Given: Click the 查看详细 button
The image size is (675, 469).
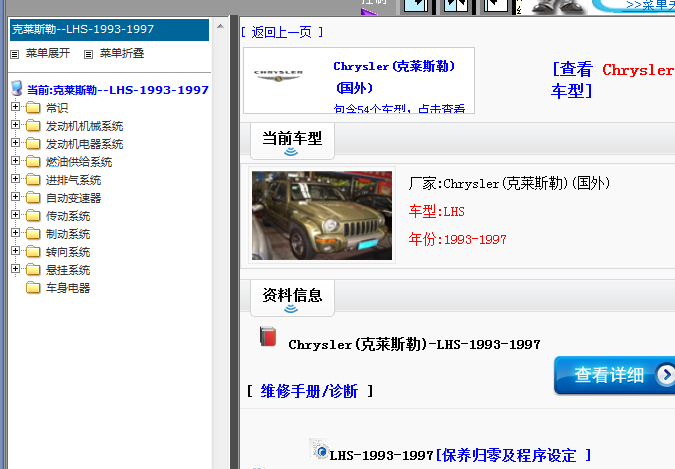Looking at the screenshot, I should tap(614, 375).
